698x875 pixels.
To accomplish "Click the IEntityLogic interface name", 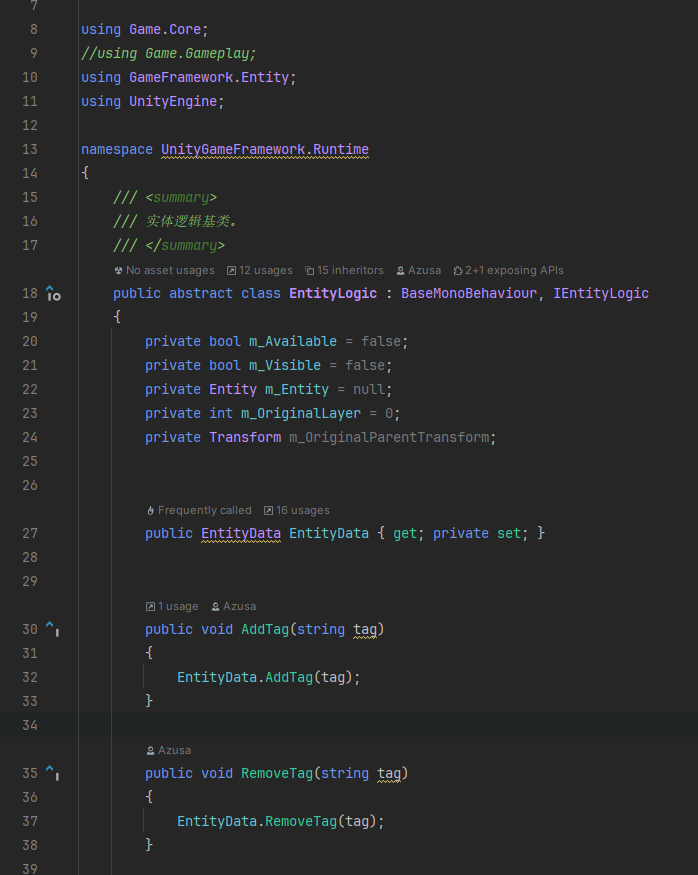I will [601, 294].
